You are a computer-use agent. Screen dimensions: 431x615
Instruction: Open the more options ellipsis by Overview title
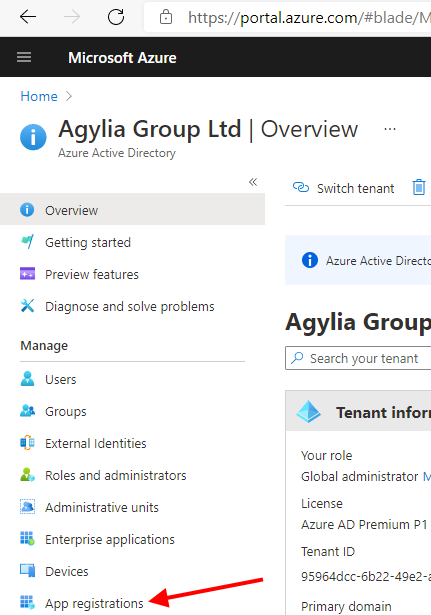tap(390, 129)
